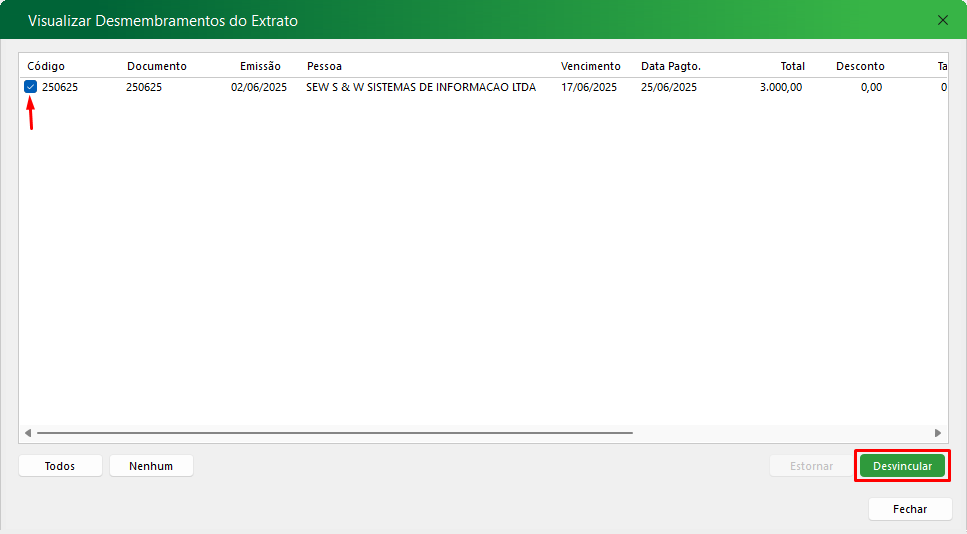Viewport: 967px width, 534px height.
Task: Sort by the Desconto column header
Action: pos(860,66)
